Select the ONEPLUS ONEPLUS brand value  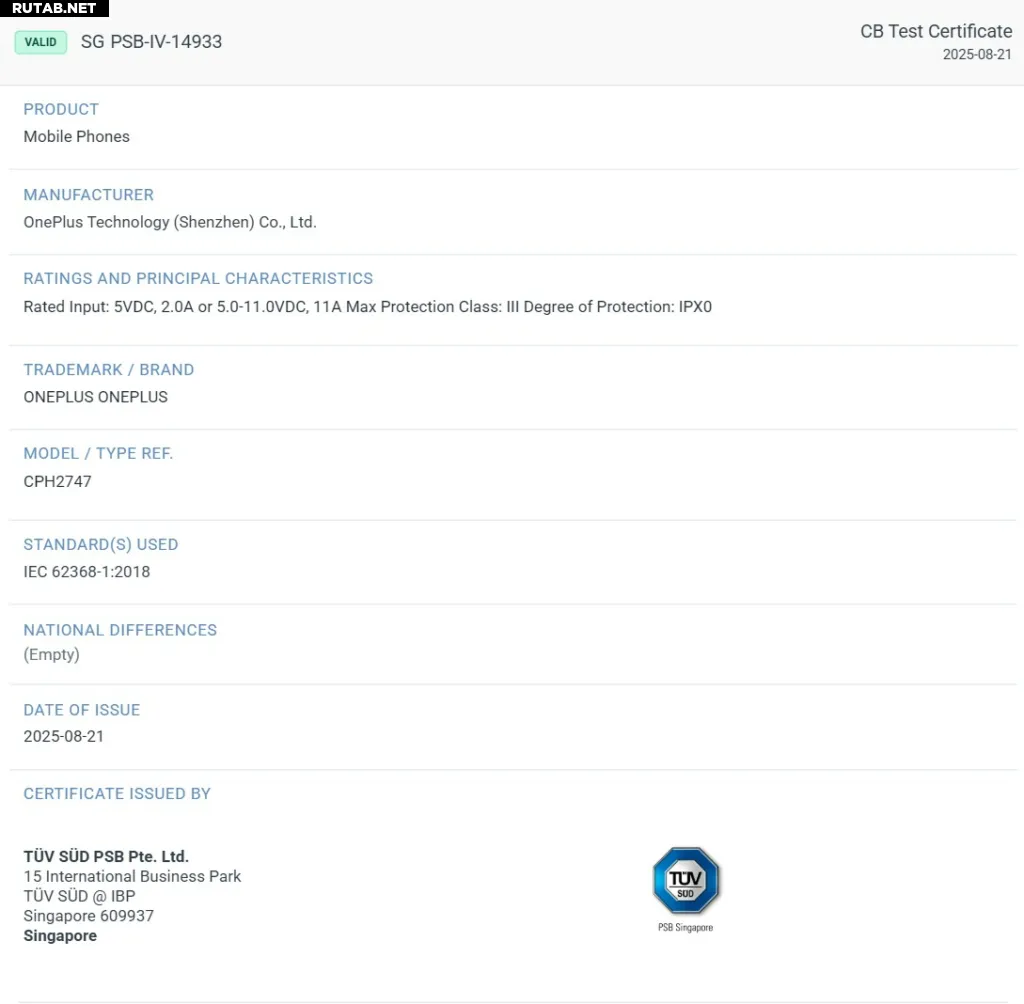[x=95, y=397]
